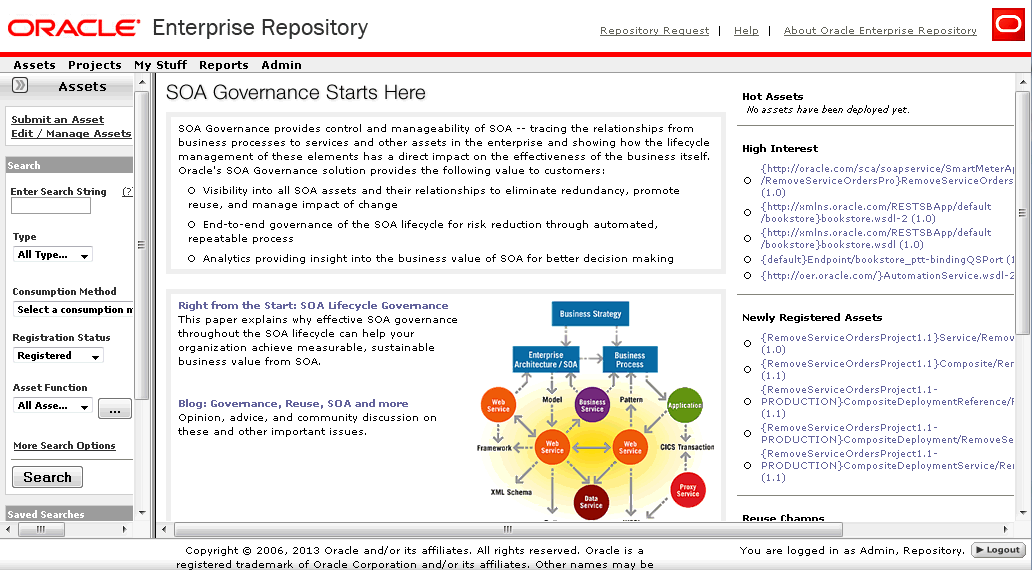Click the Oracle wordmark logo

coord(74,28)
